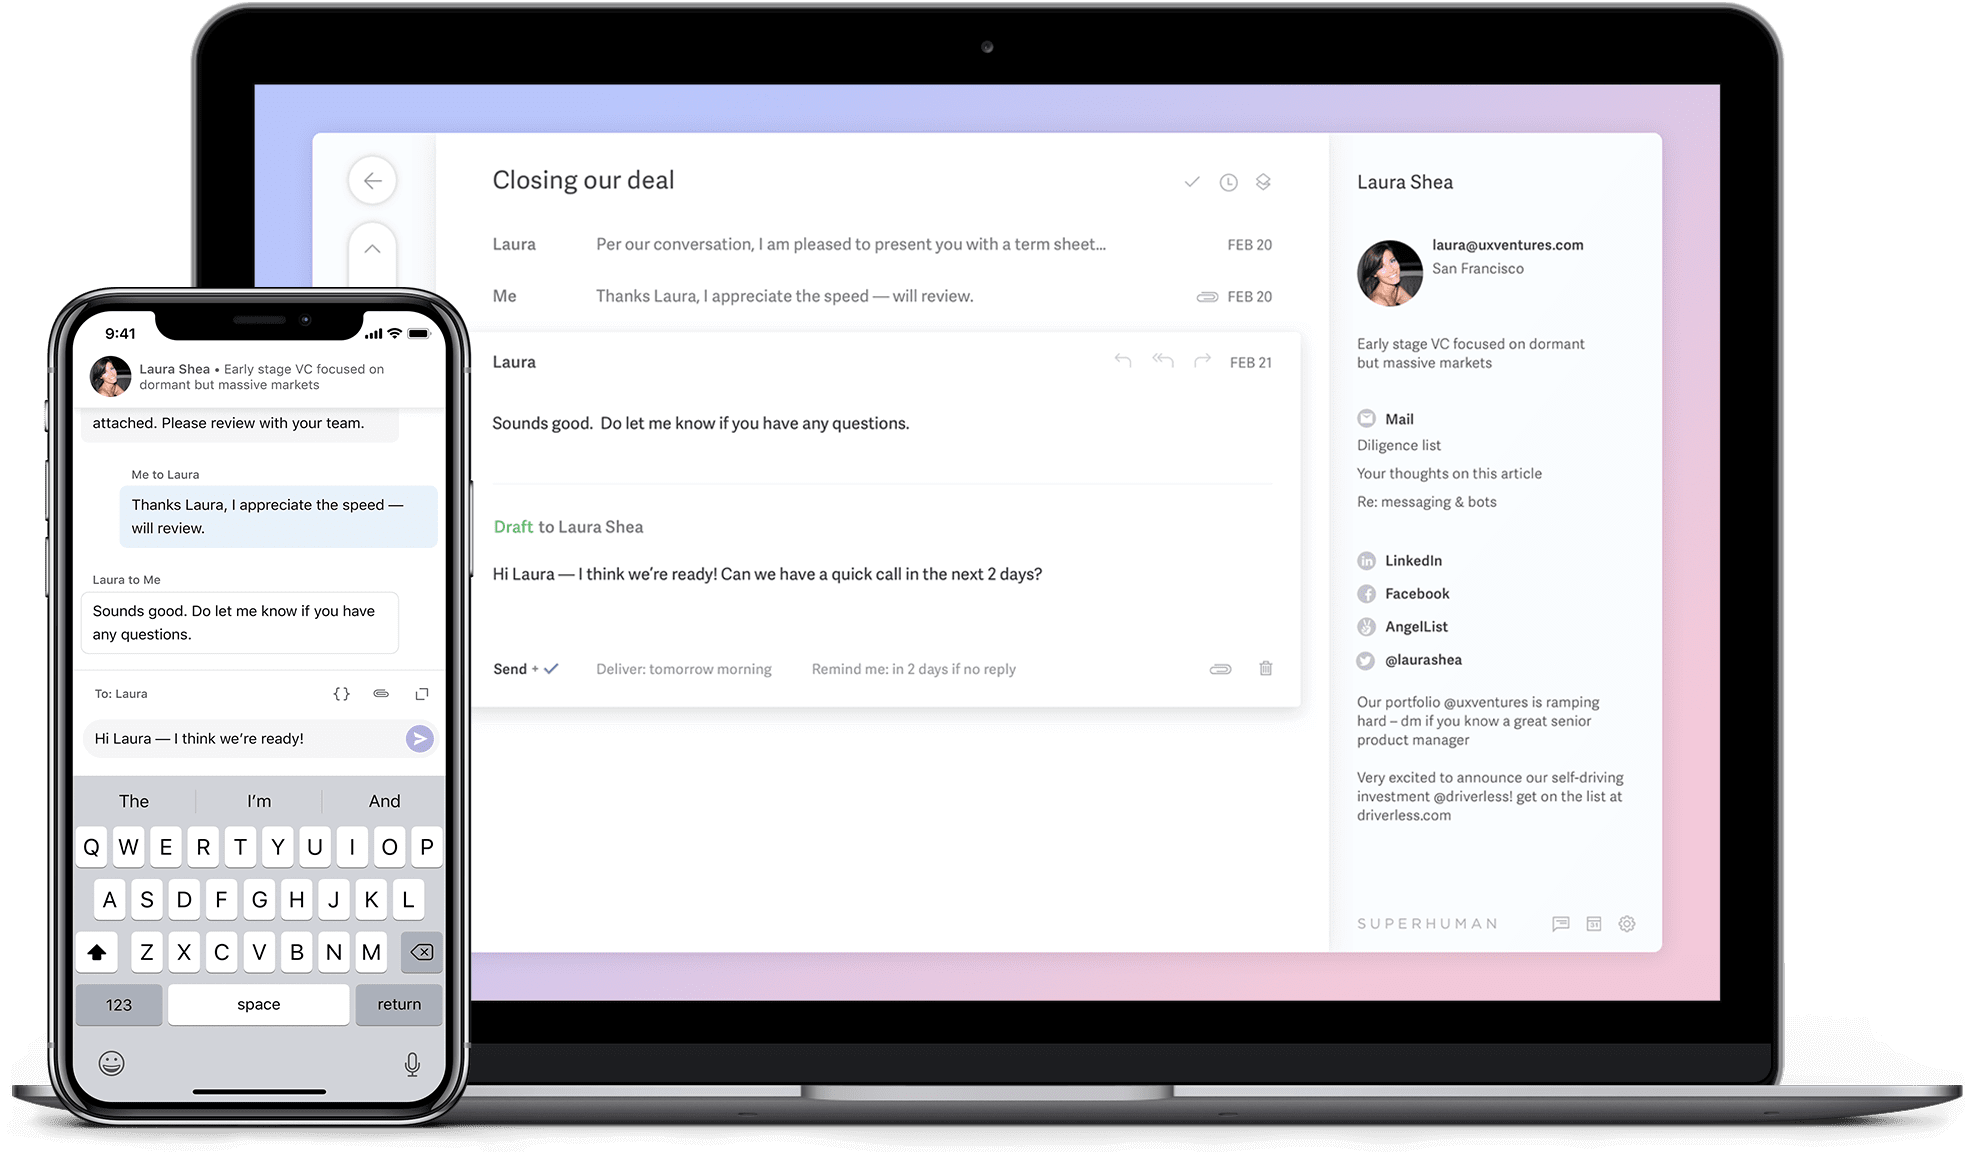This screenshot has width=1966, height=1152.
Task: Click Remind me: in 2 days if no reply
Action: click(x=914, y=668)
